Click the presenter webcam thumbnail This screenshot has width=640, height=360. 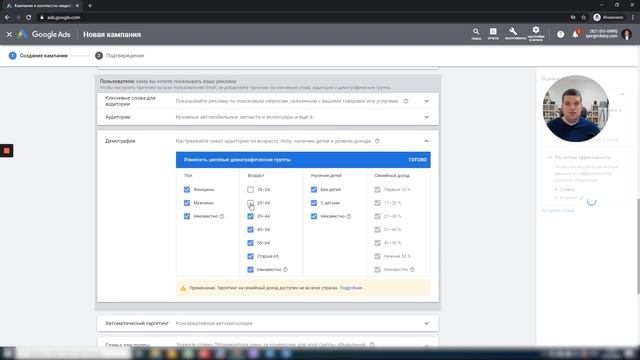(x=576, y=109)
